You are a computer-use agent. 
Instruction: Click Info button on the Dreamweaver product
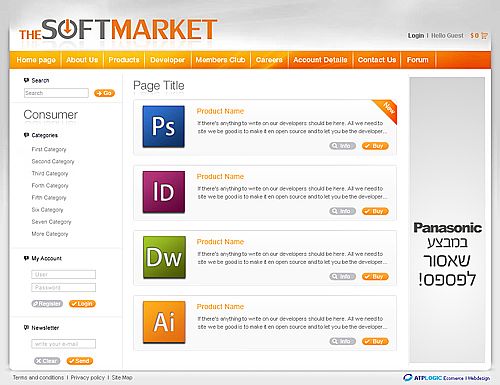tap(343, 277)
